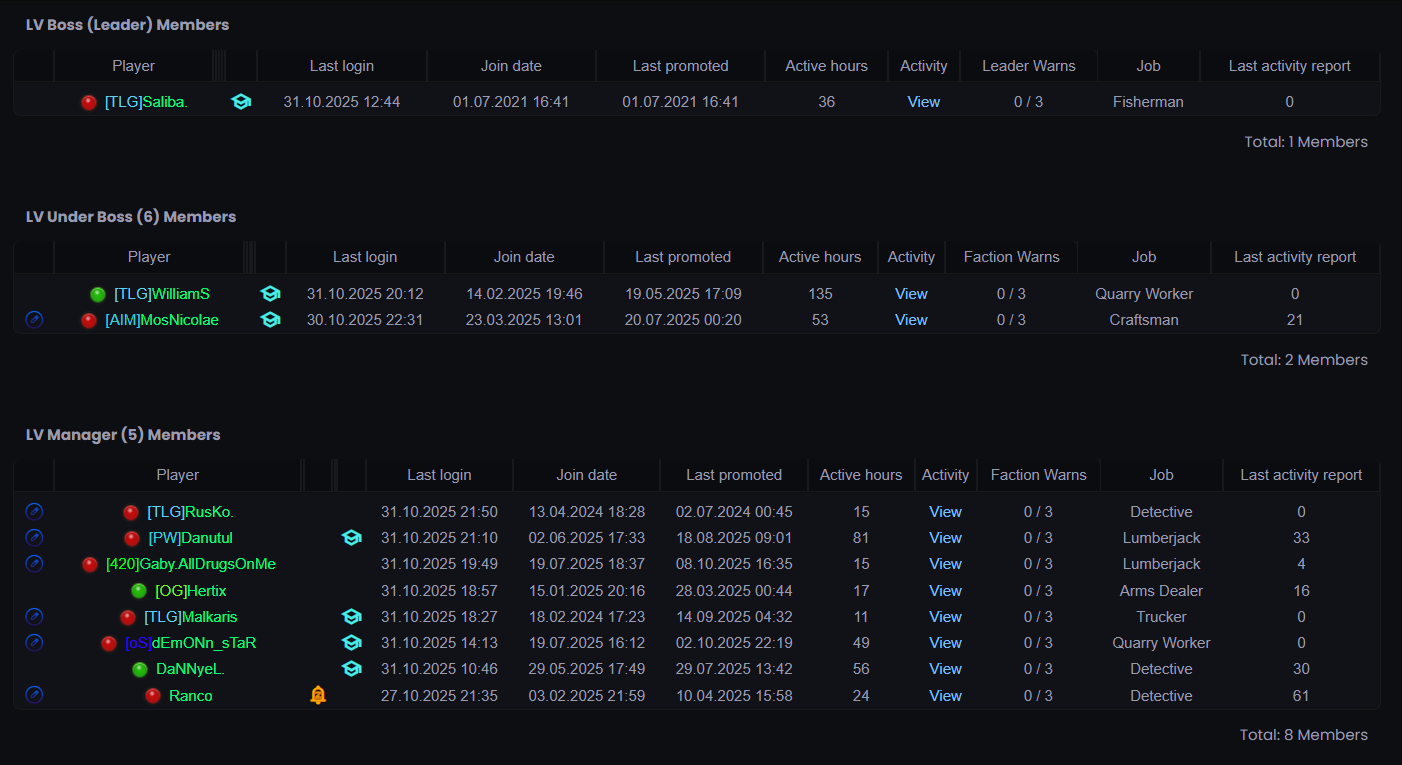
Task: Click the green status dot next to [TLG]WilliamS
Action: (x=97, y=294)
